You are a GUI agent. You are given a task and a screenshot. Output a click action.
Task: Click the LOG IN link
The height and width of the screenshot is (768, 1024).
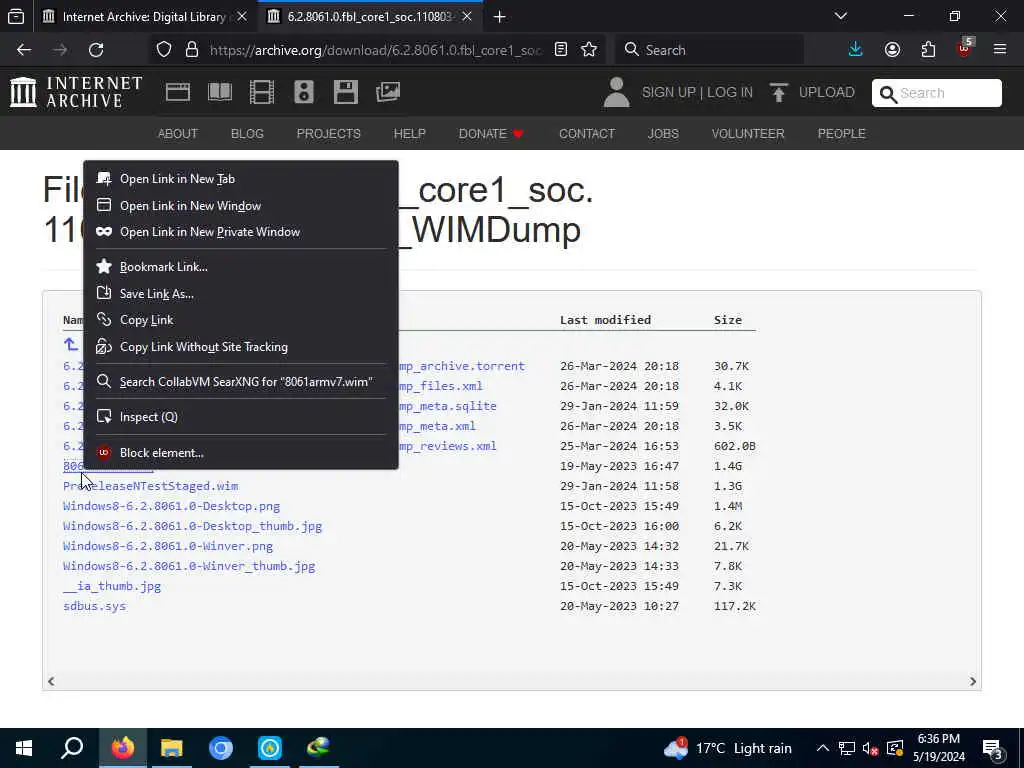[x=729, y=93]
